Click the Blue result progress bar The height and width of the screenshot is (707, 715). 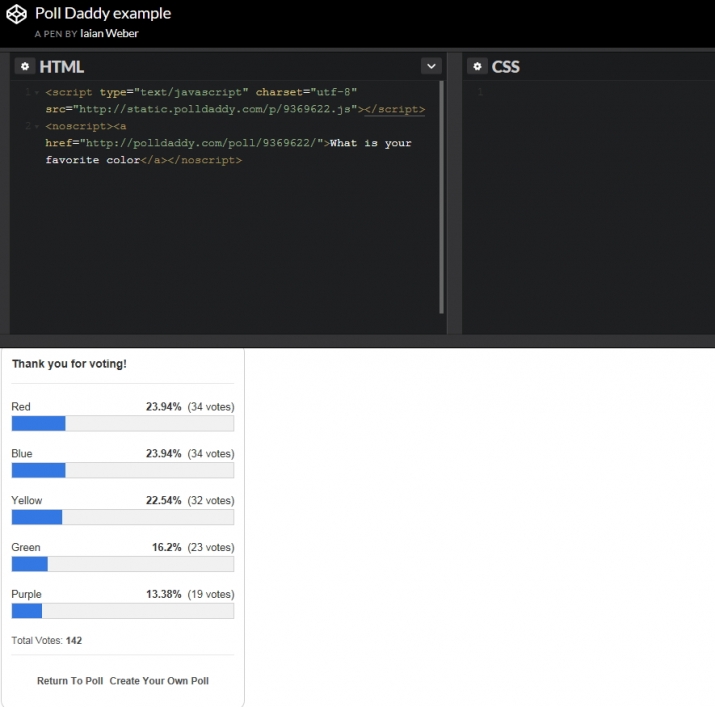click(123, 470)
